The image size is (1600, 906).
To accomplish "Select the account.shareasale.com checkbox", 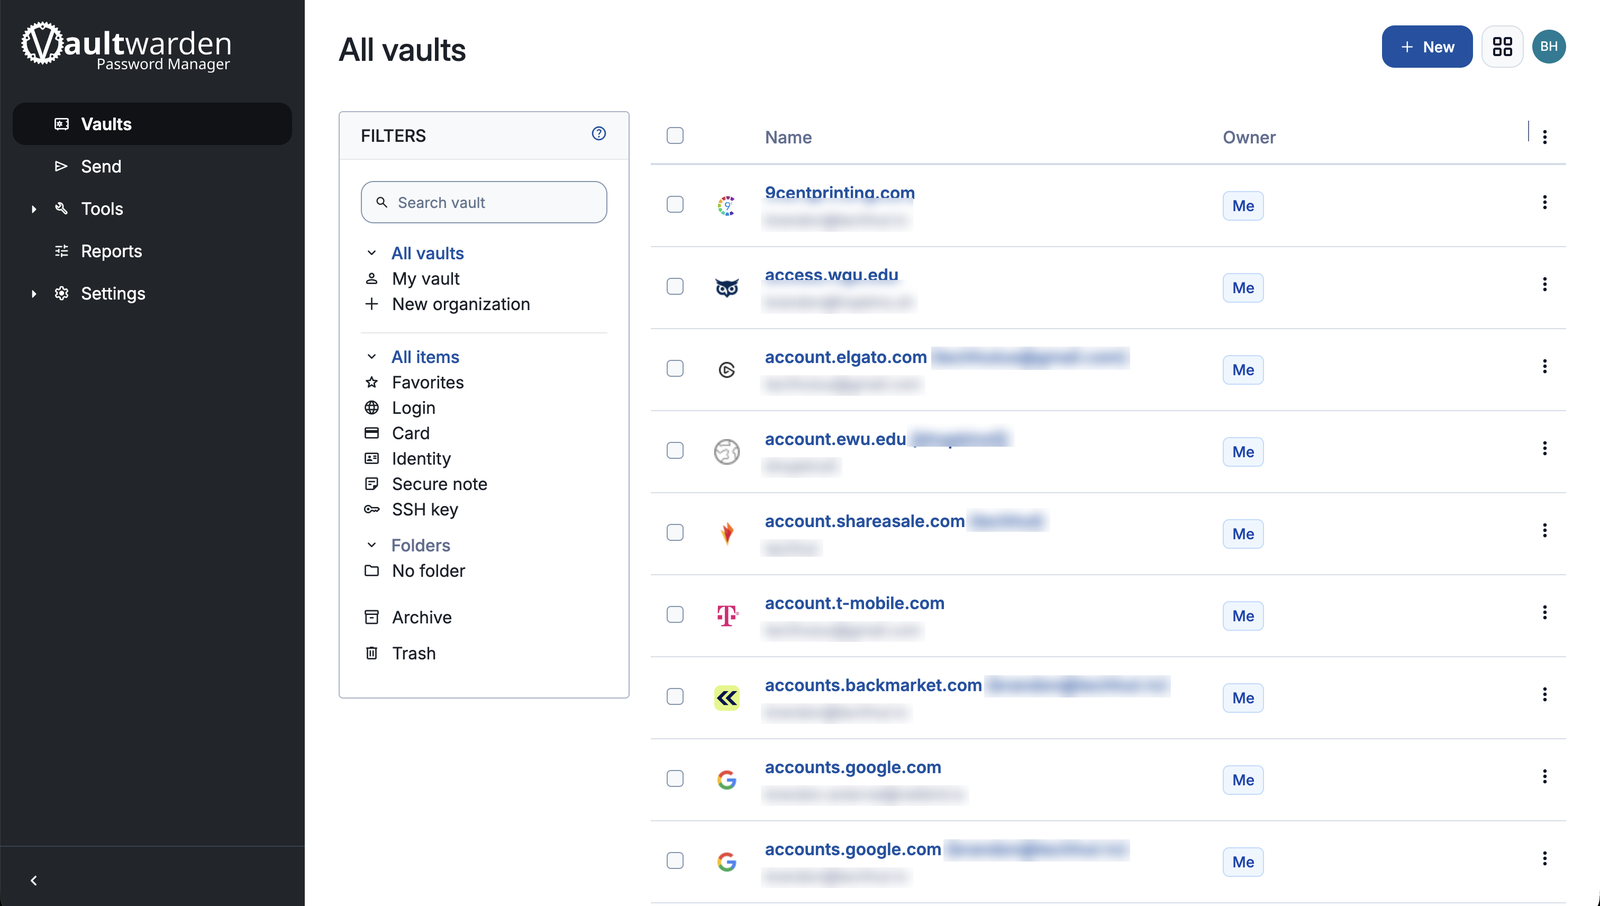I will tap(675, 532).
